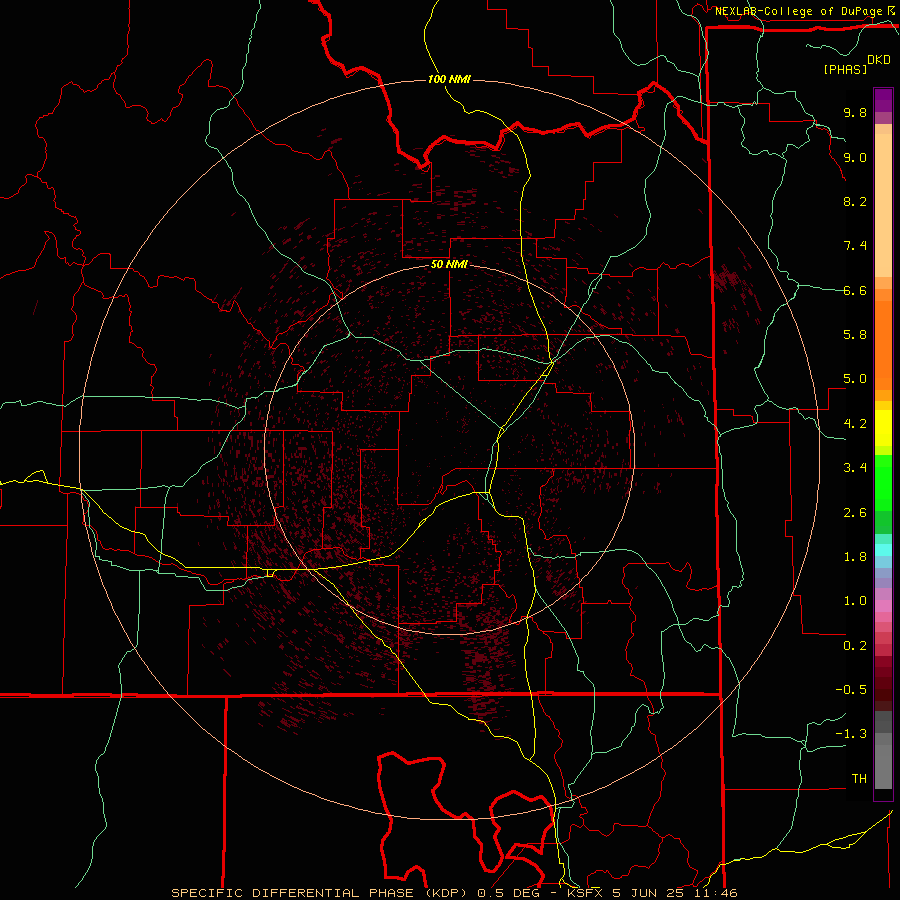Click the purple segment atop the color bar

click(883, 100)
